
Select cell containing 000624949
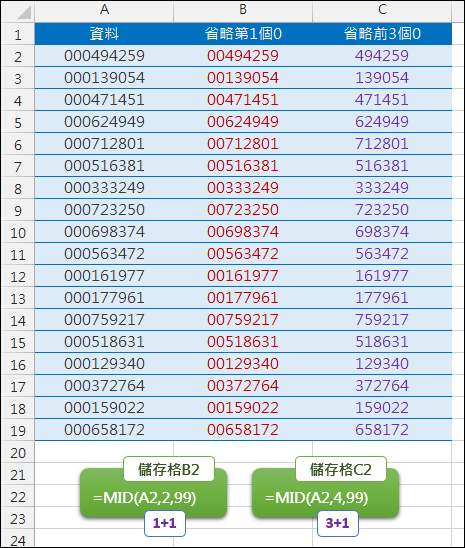point(104,122)
